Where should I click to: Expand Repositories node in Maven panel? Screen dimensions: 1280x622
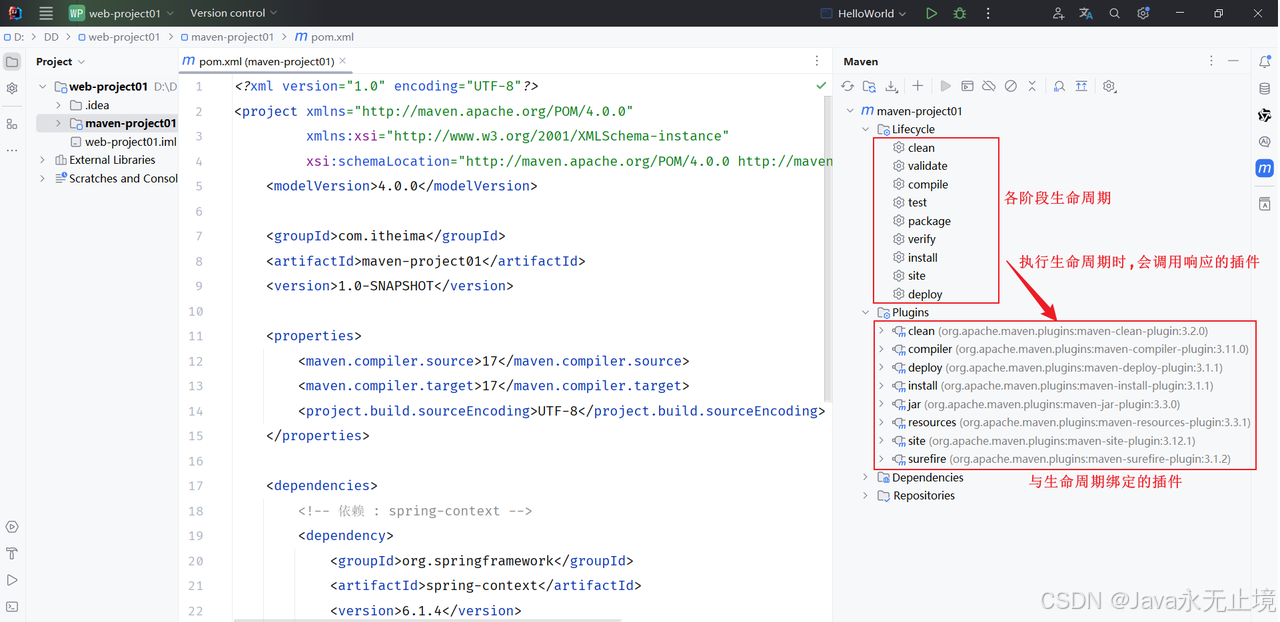point(866,496)
